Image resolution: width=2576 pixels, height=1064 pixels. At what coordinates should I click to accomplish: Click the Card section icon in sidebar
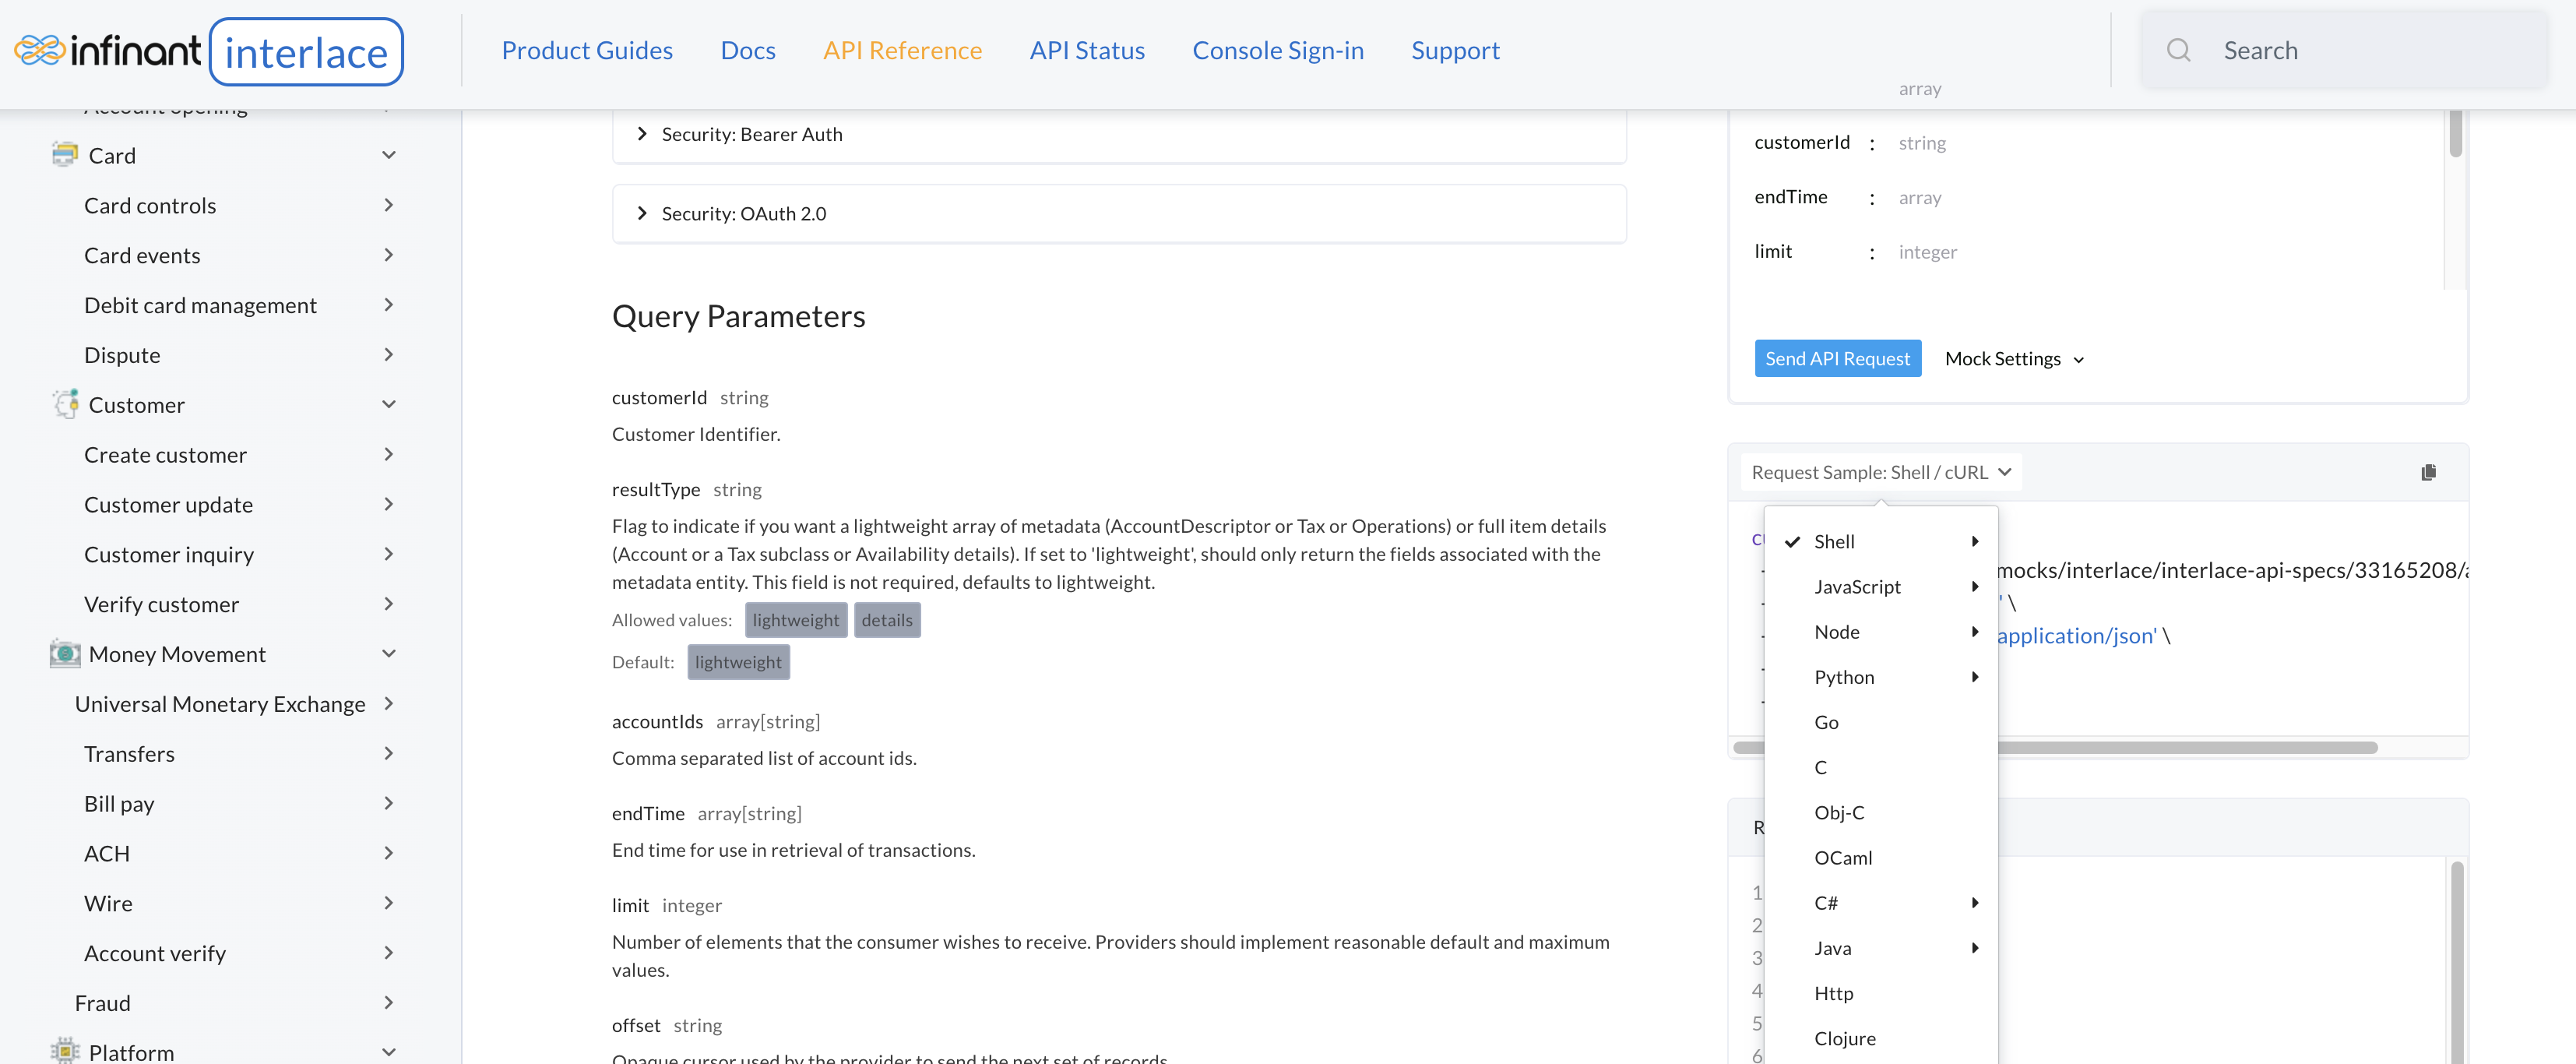pos(65,155)
